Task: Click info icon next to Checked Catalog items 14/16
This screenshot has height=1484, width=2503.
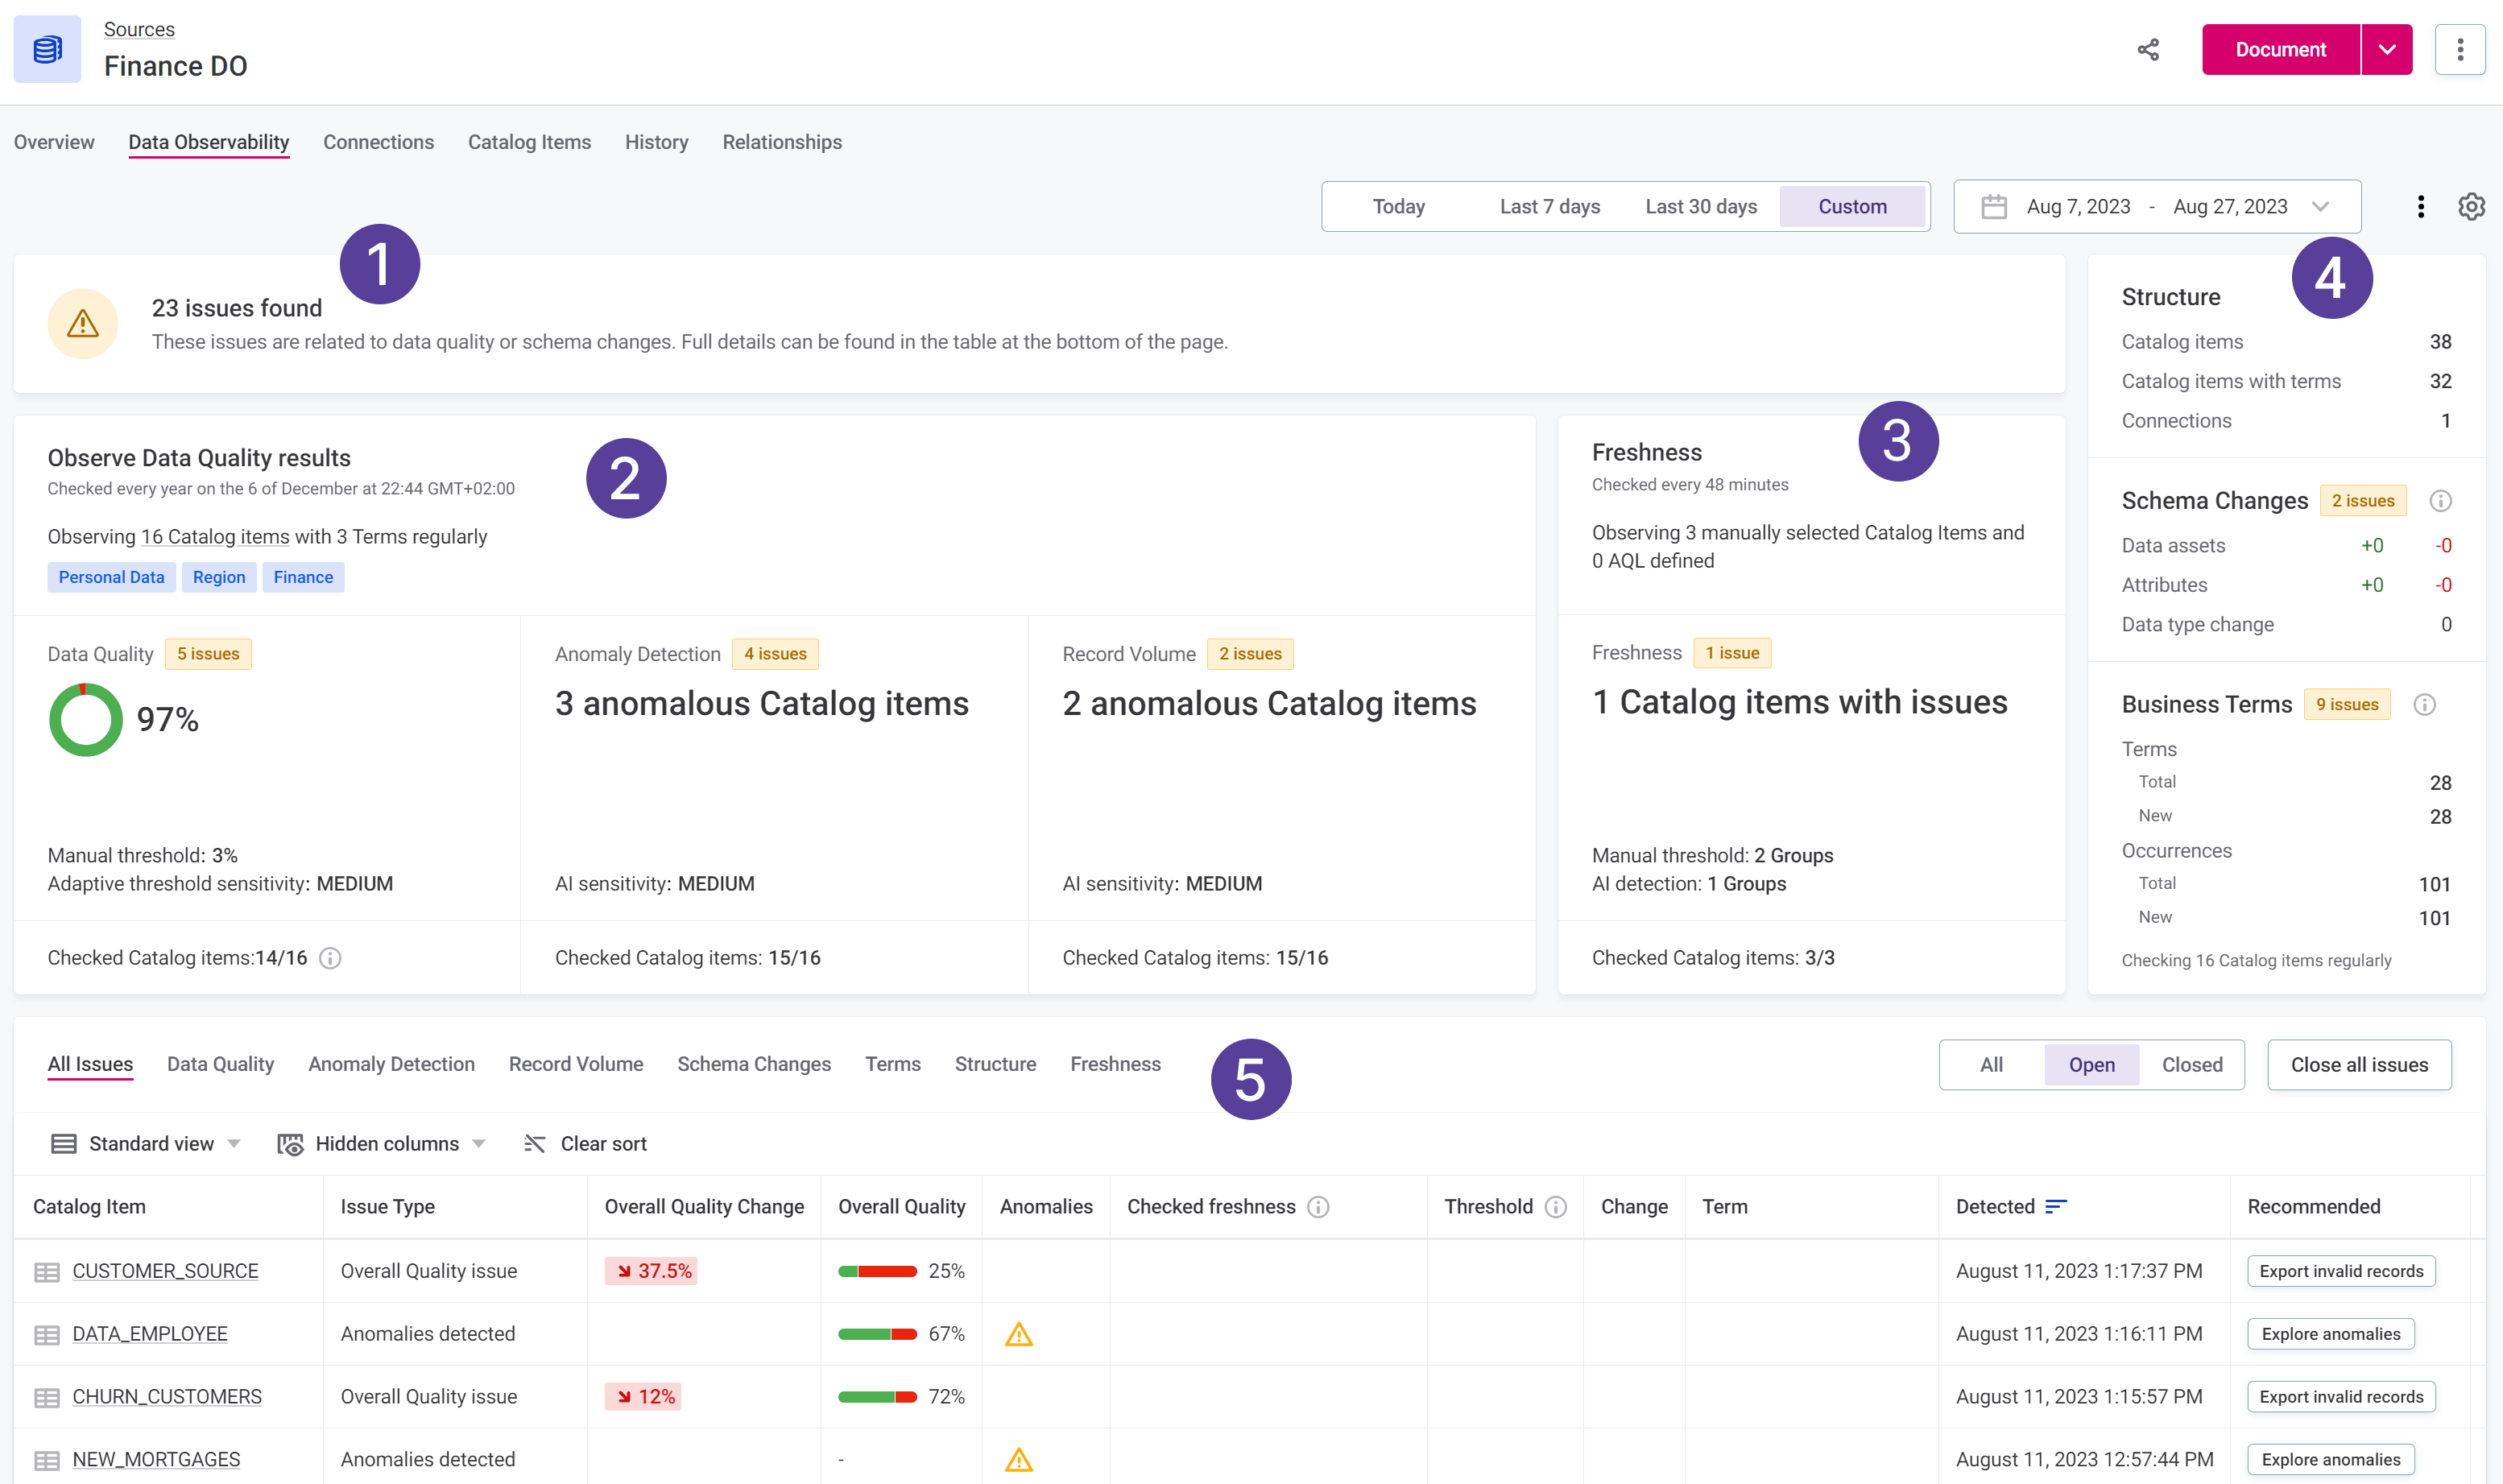Action: [330, 958]
